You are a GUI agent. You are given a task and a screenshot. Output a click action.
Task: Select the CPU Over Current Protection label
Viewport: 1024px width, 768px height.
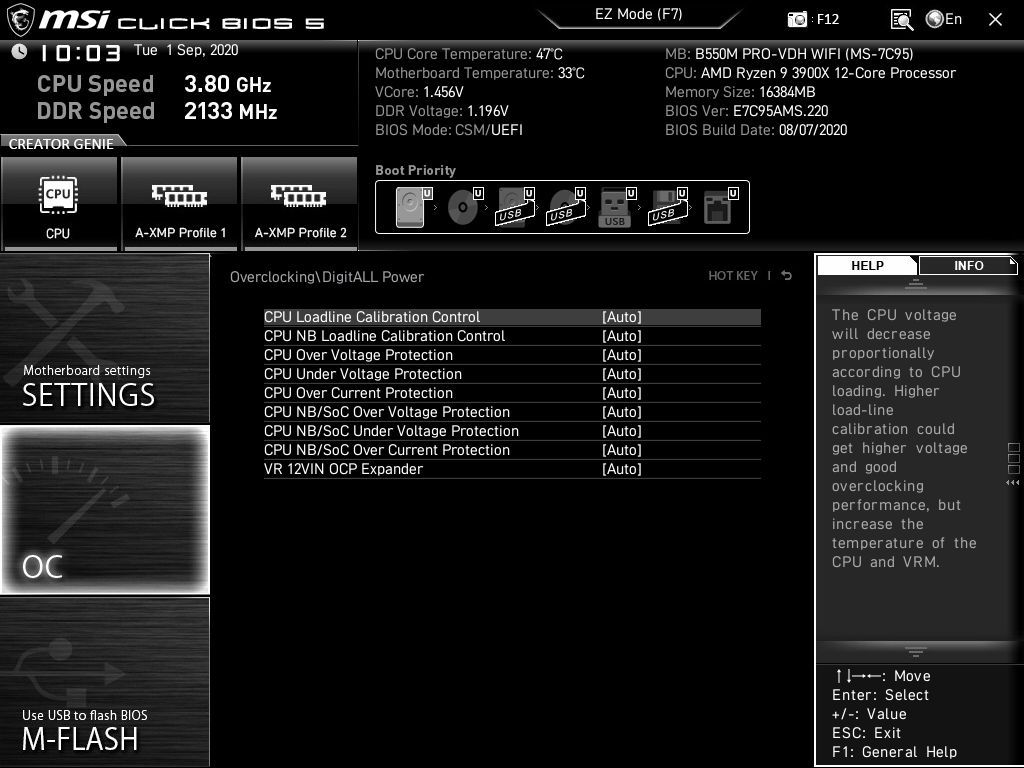(x=358, y=392)
